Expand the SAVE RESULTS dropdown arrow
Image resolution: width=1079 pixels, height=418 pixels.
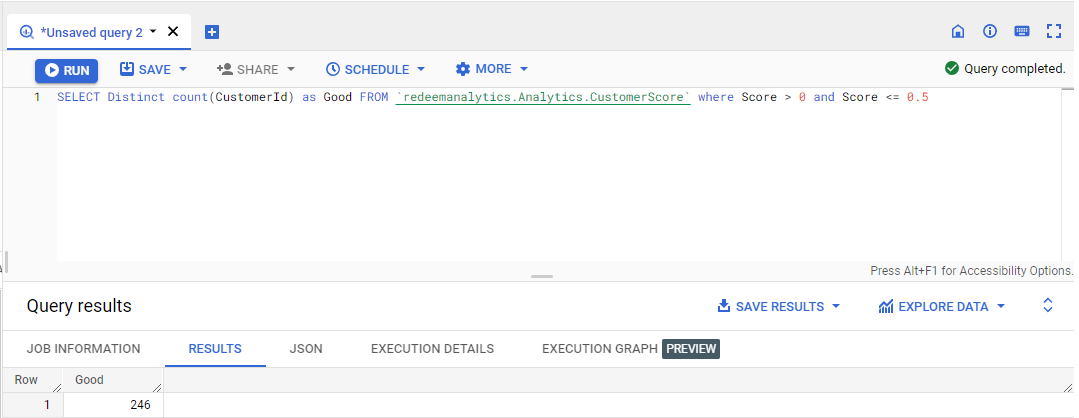[835, 306]
